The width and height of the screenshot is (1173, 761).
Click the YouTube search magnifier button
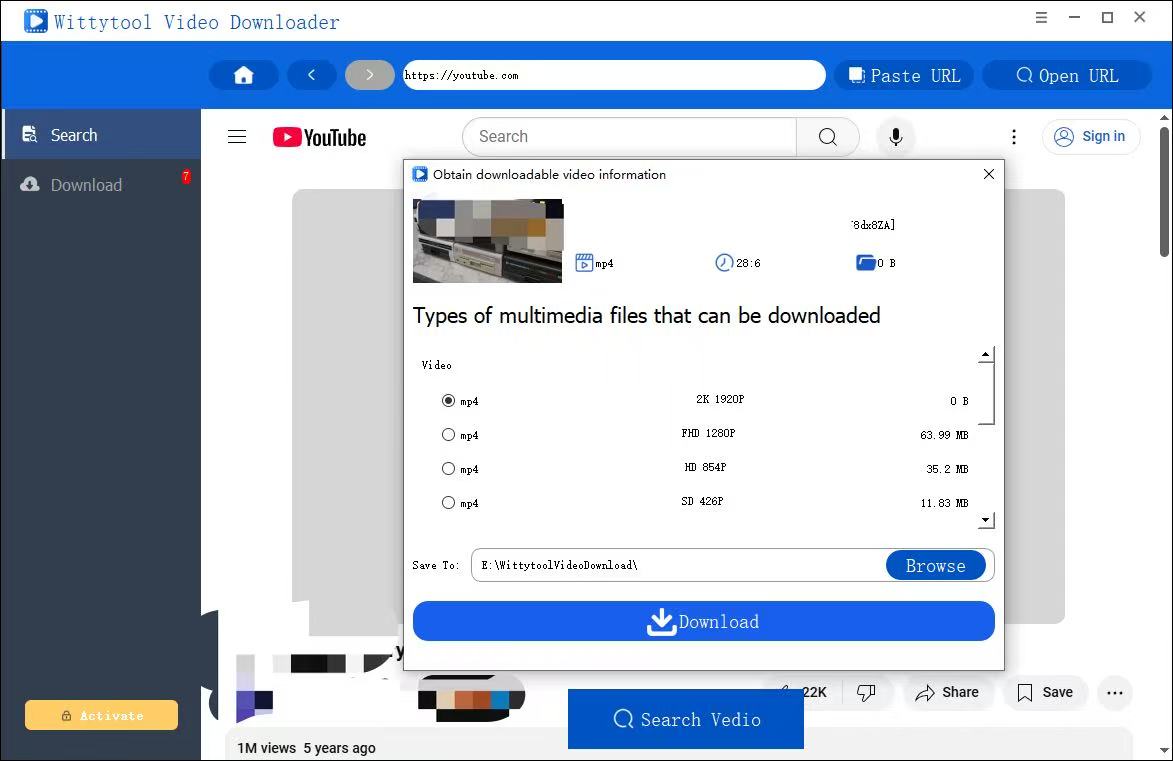tap(827, 137)
